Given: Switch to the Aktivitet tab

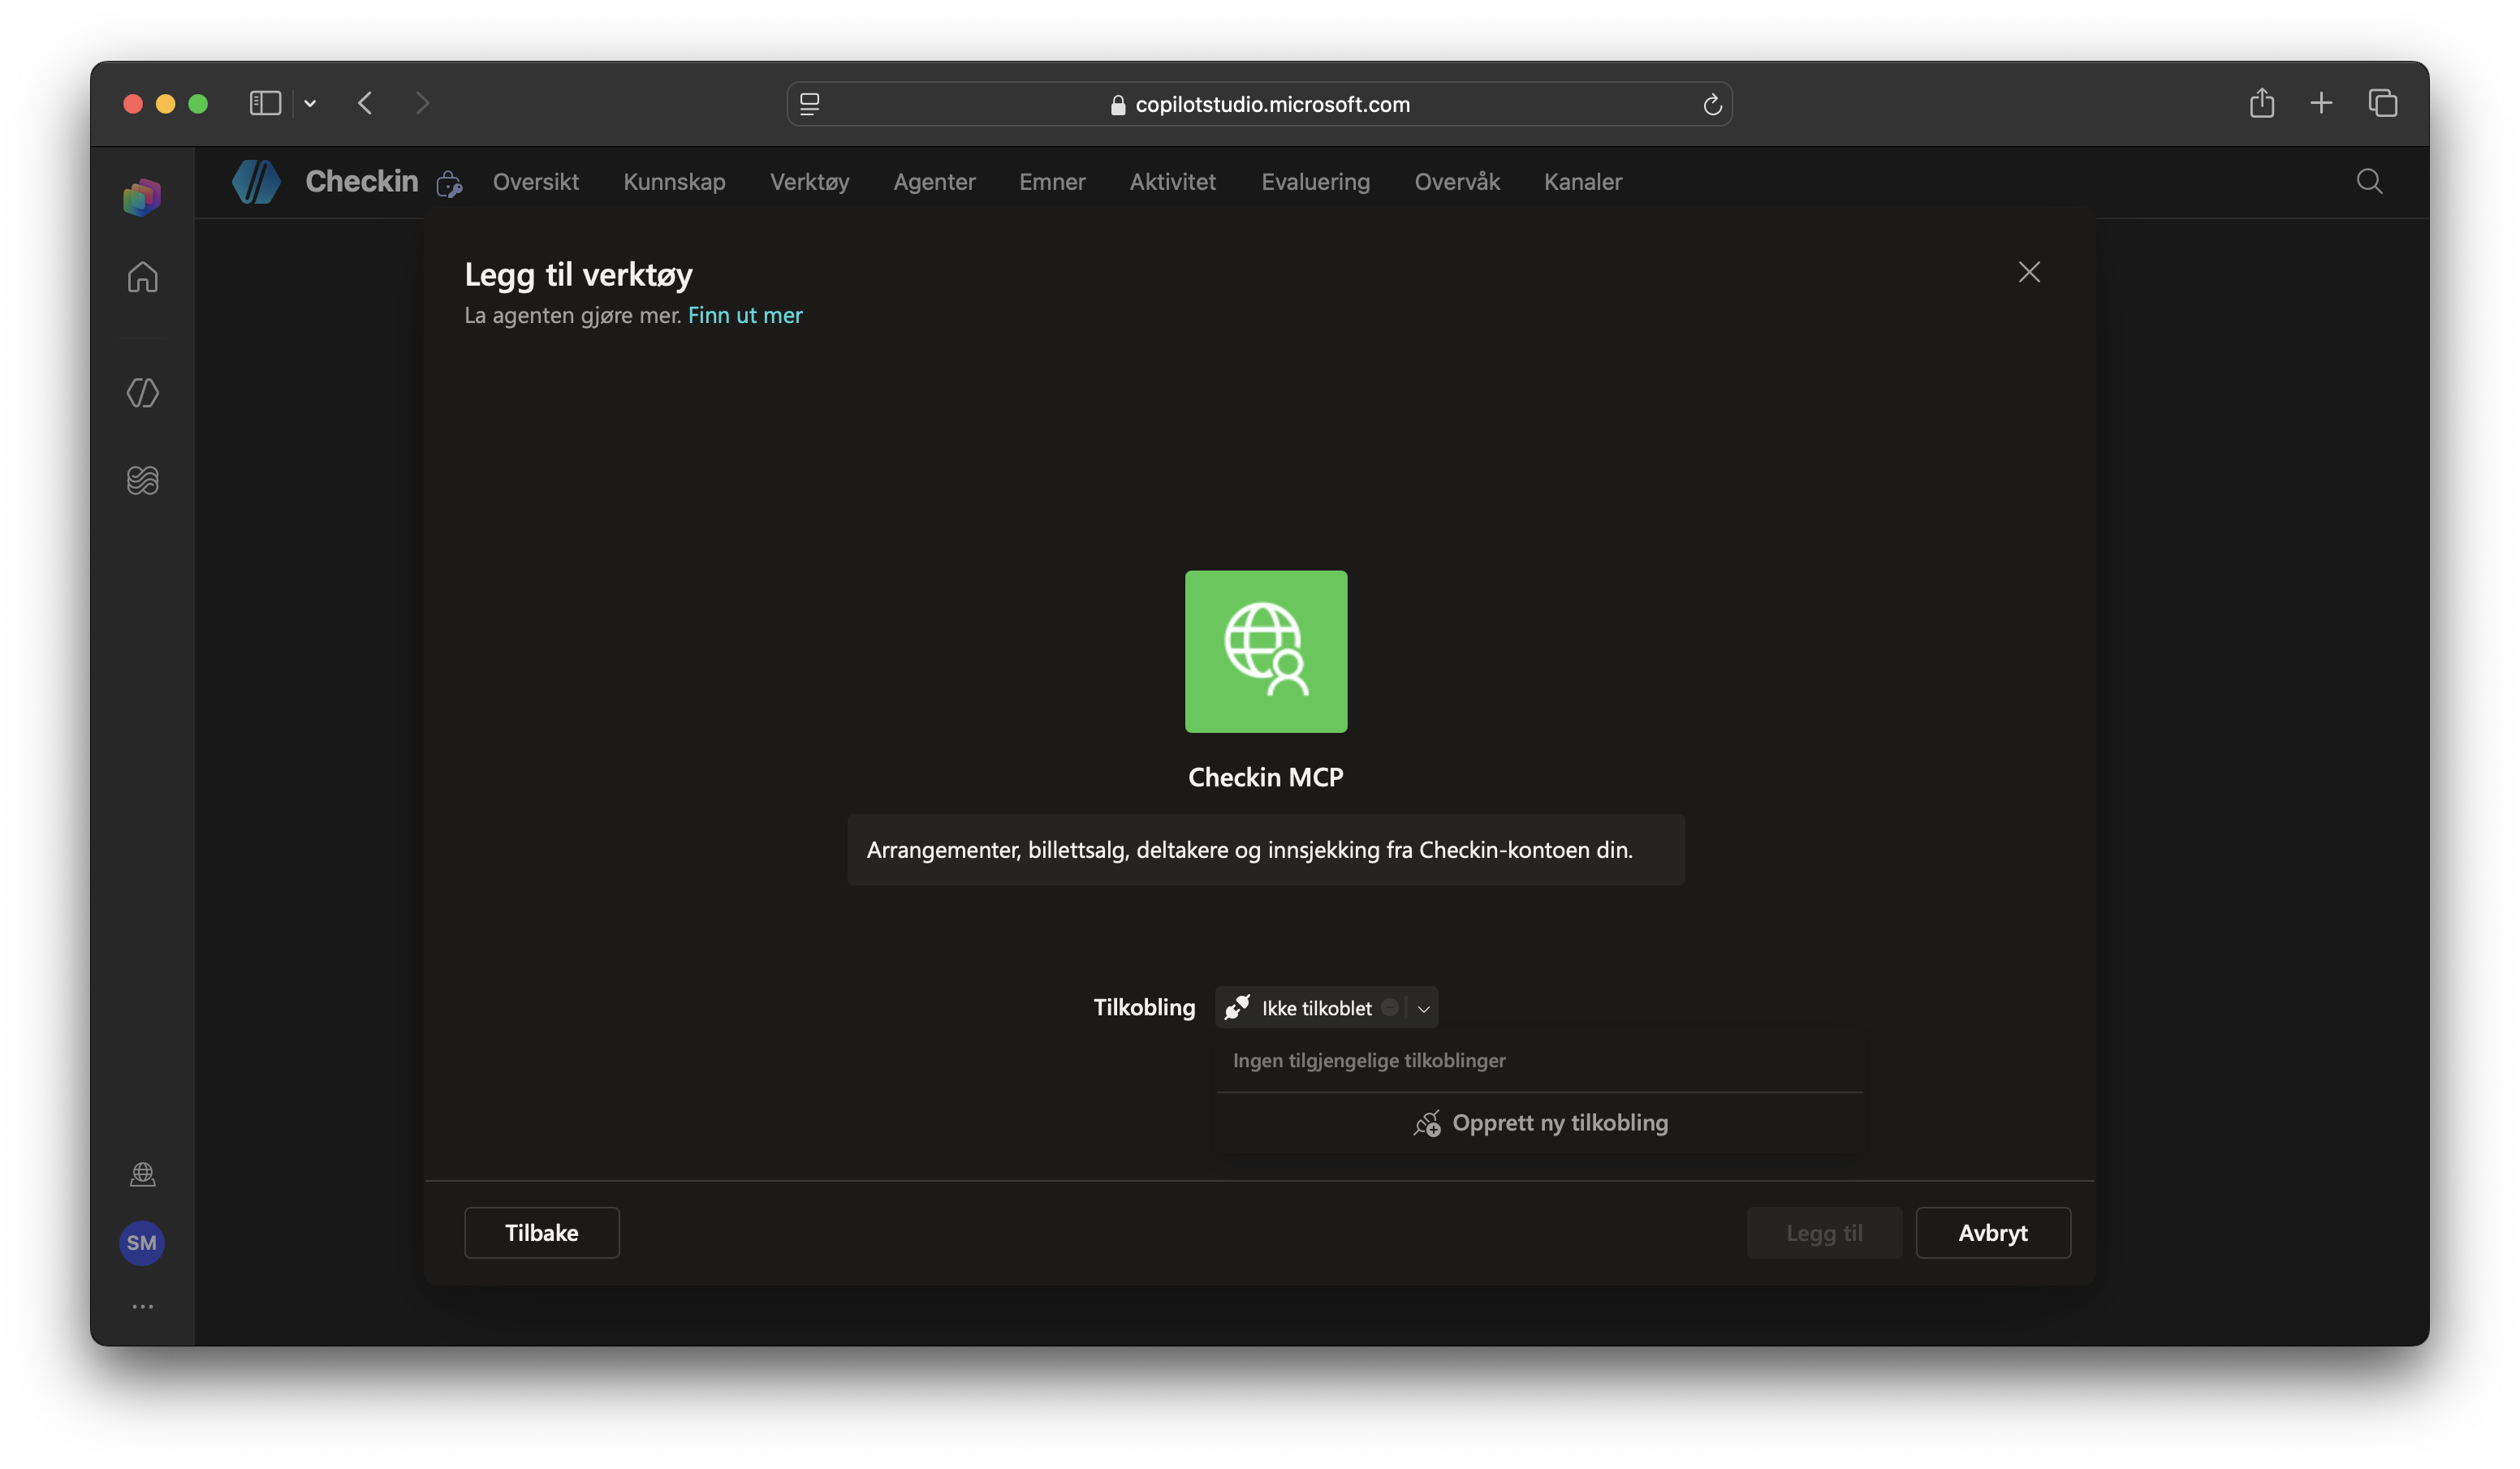Looking at the screenshot, I should [x=1172, y=182].
